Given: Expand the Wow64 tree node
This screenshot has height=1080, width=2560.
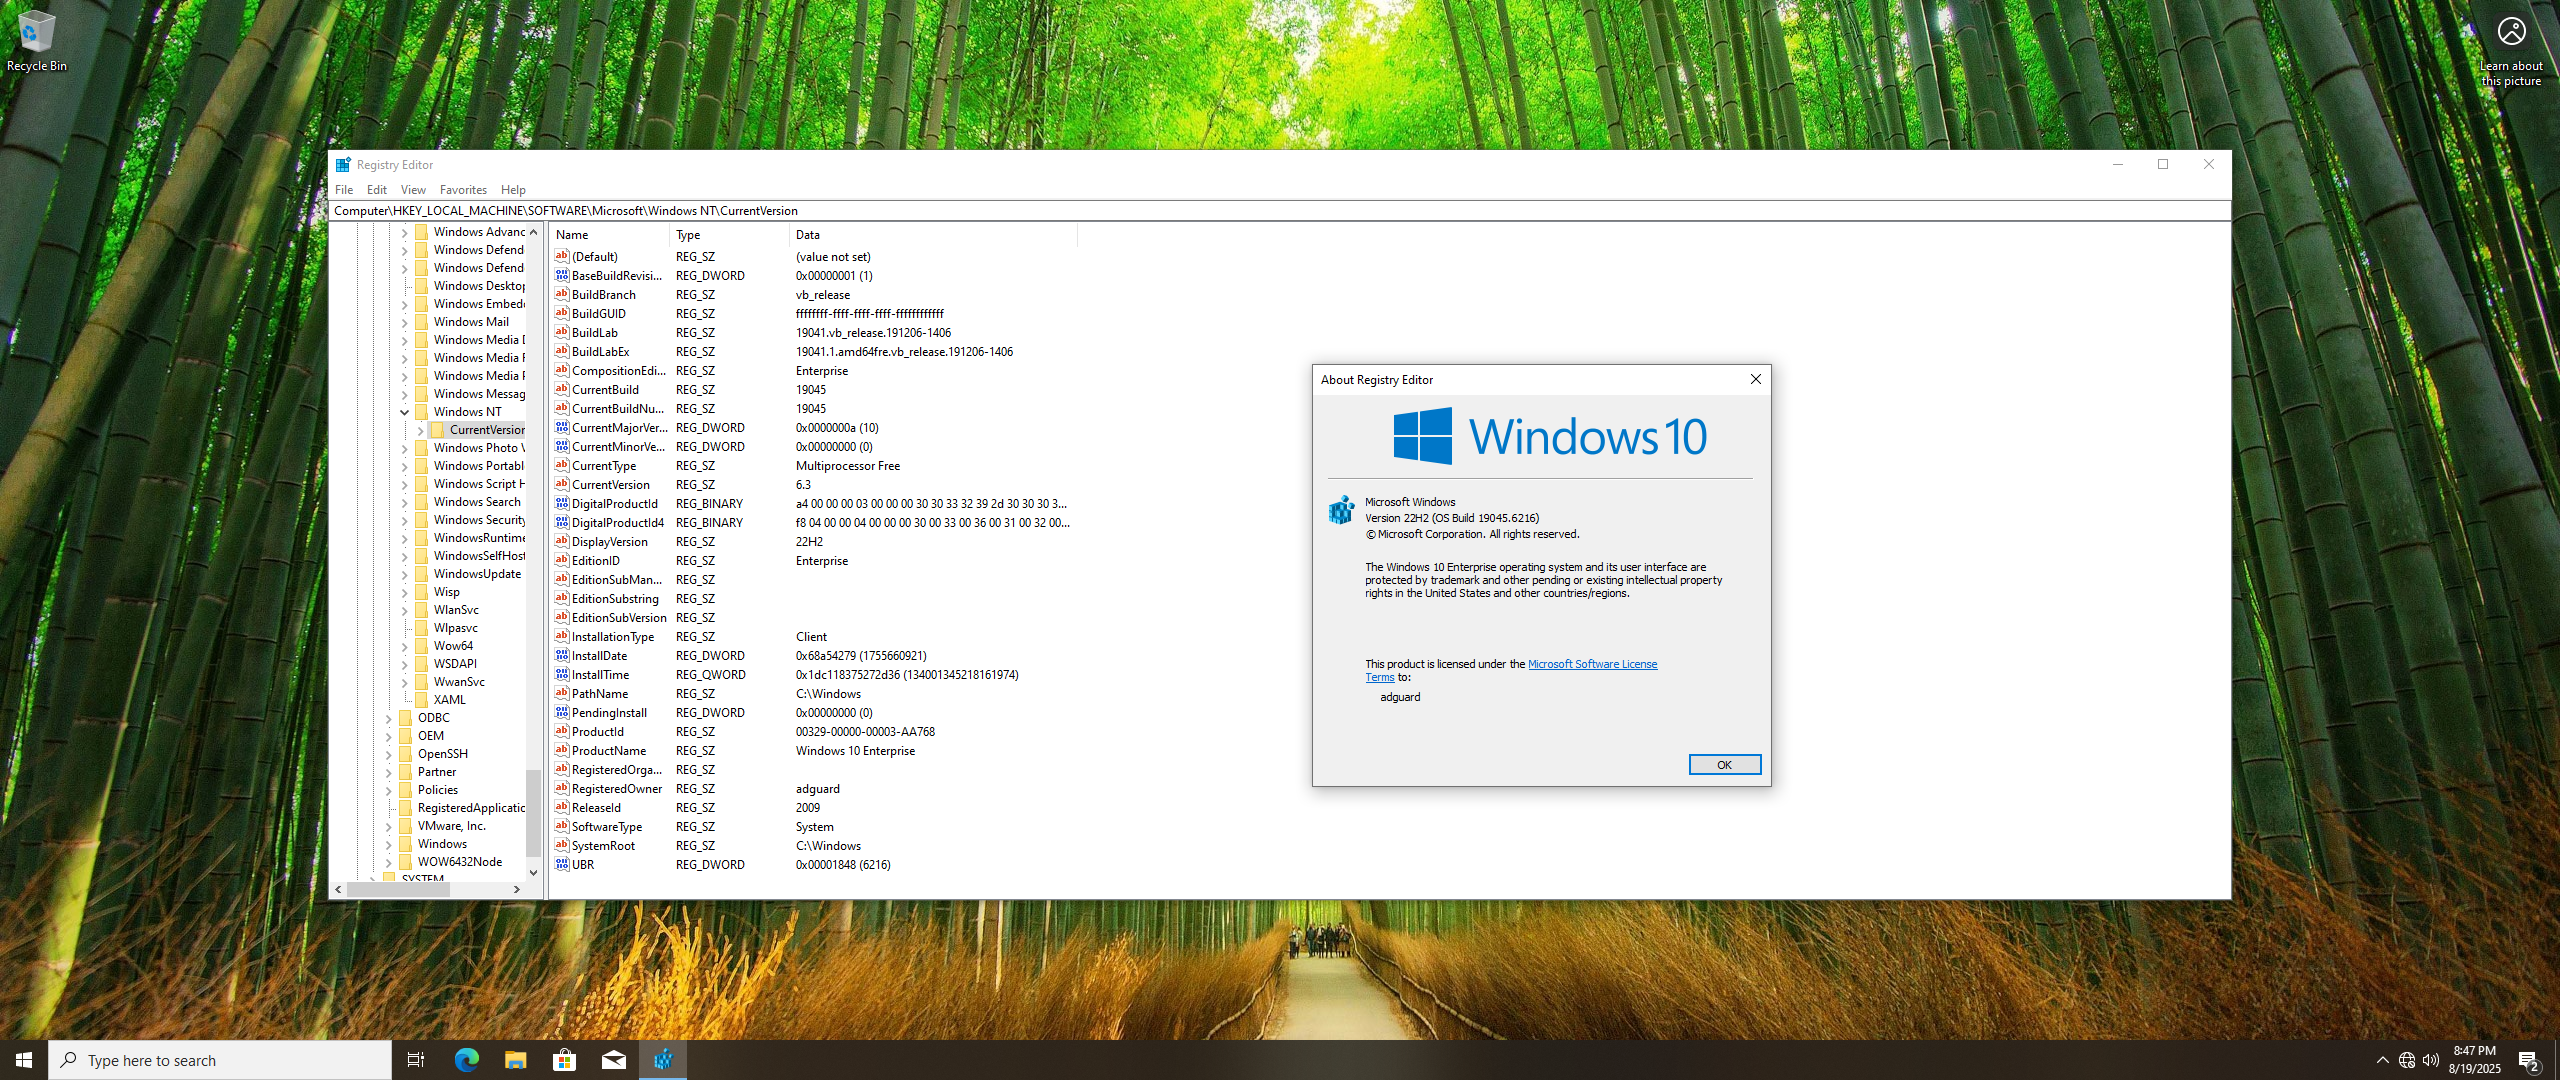Looking at the screenshot, I should [404, 646].
